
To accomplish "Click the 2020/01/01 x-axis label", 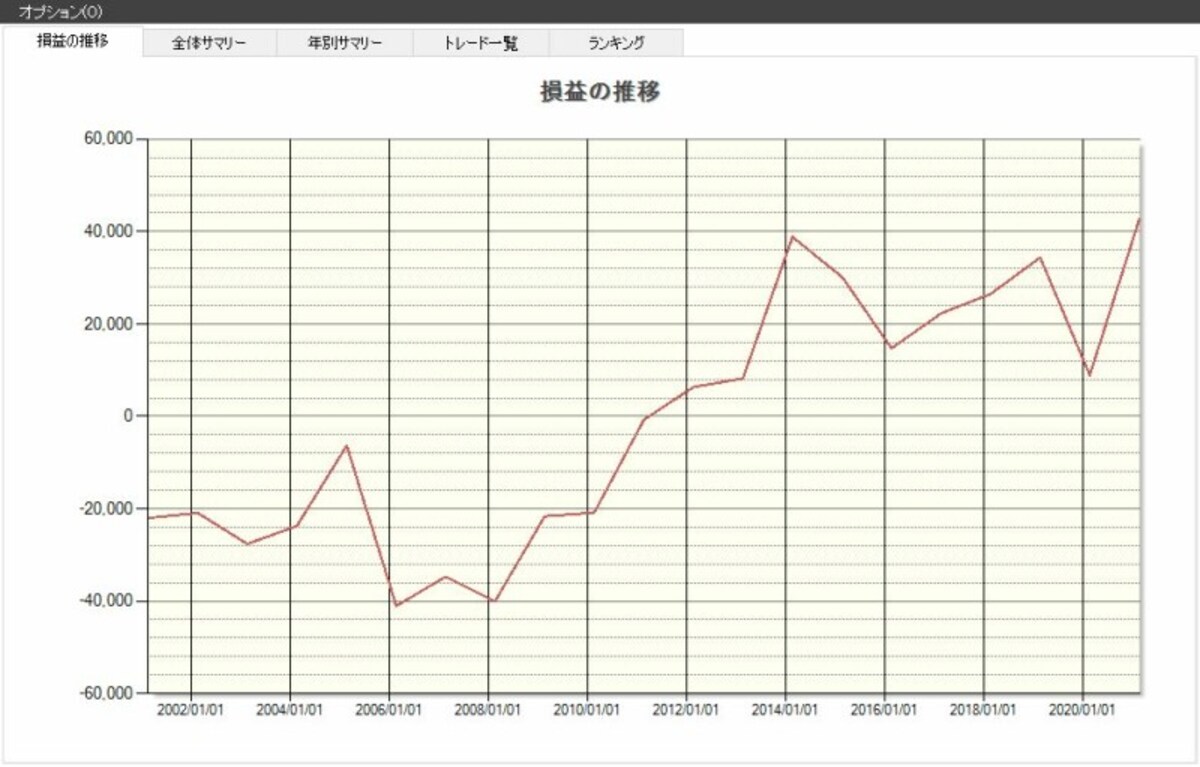I will coord(1083,710).
